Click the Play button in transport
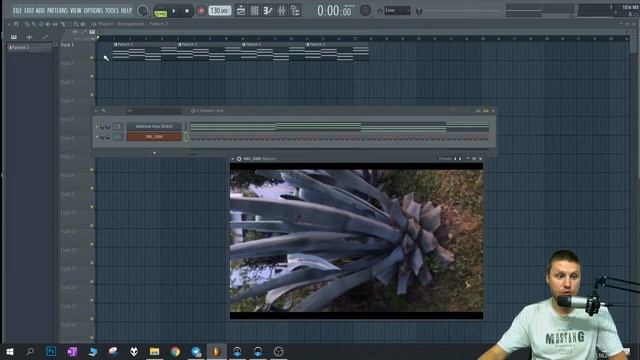 pyautogui.click(x=174, y=11)
